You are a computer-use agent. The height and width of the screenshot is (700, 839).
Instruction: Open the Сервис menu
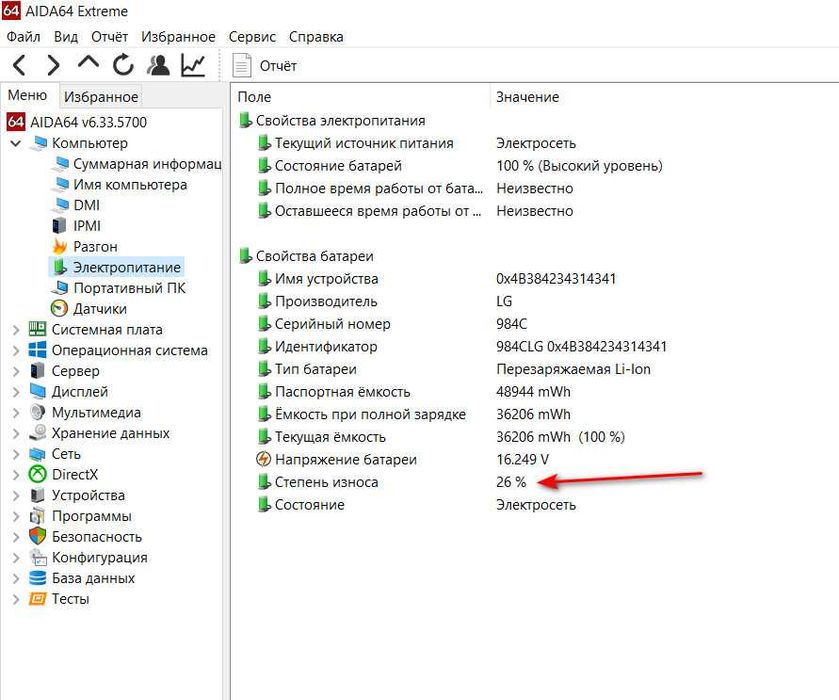pyautogui.click(x=252, y=36)
